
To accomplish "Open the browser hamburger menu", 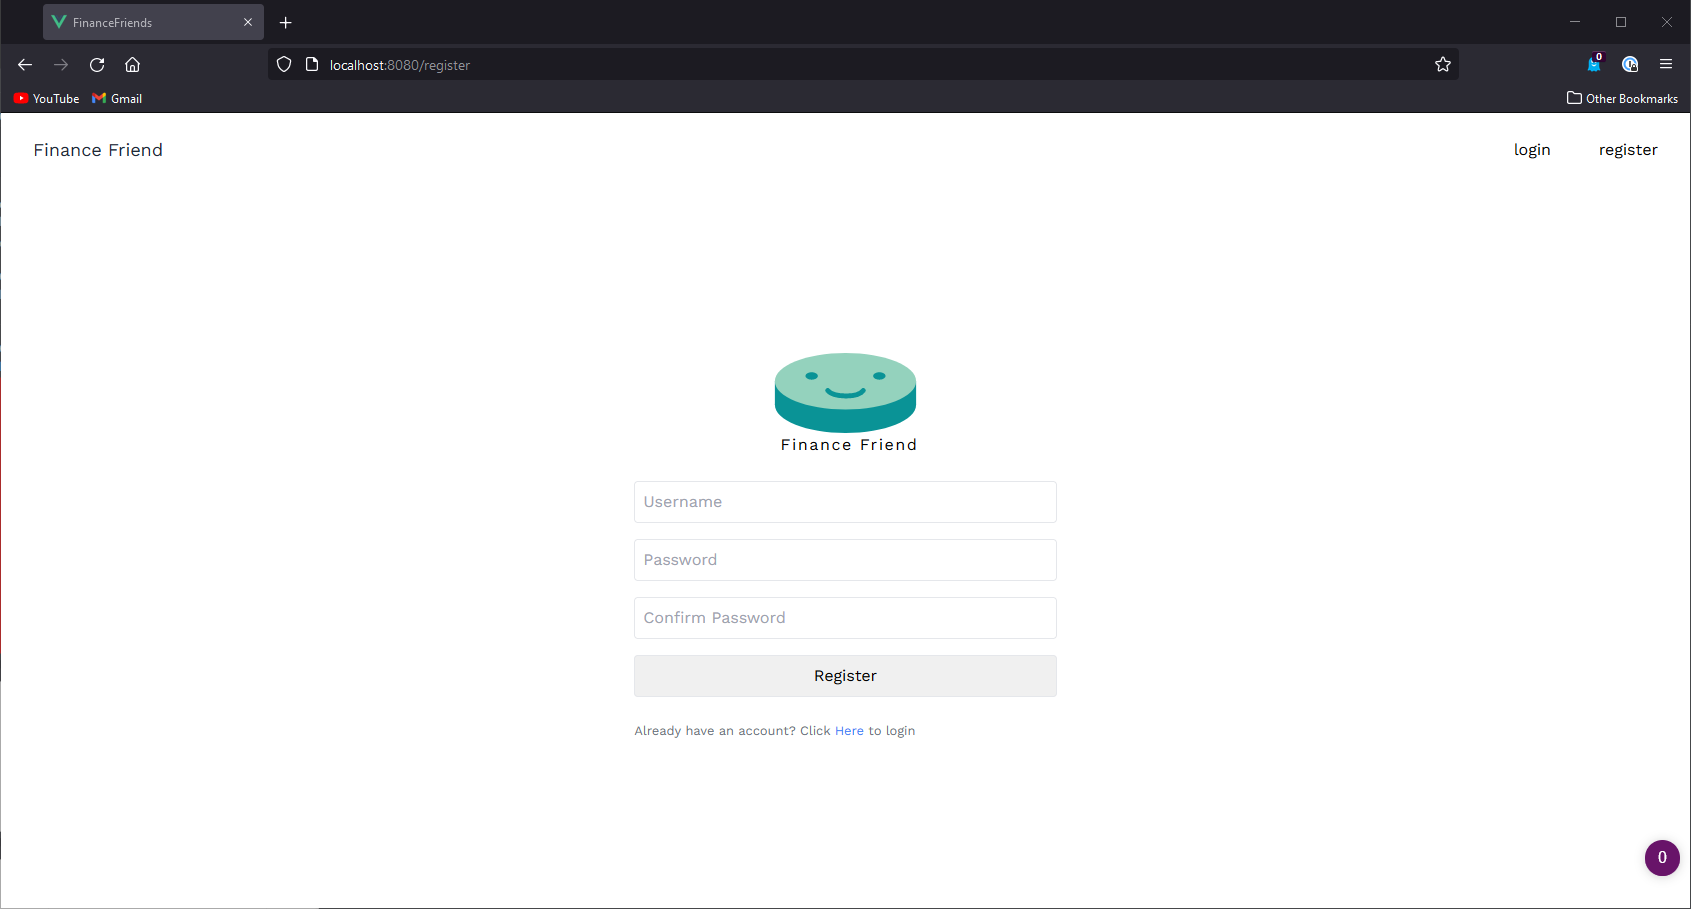I will [1666, 64].
